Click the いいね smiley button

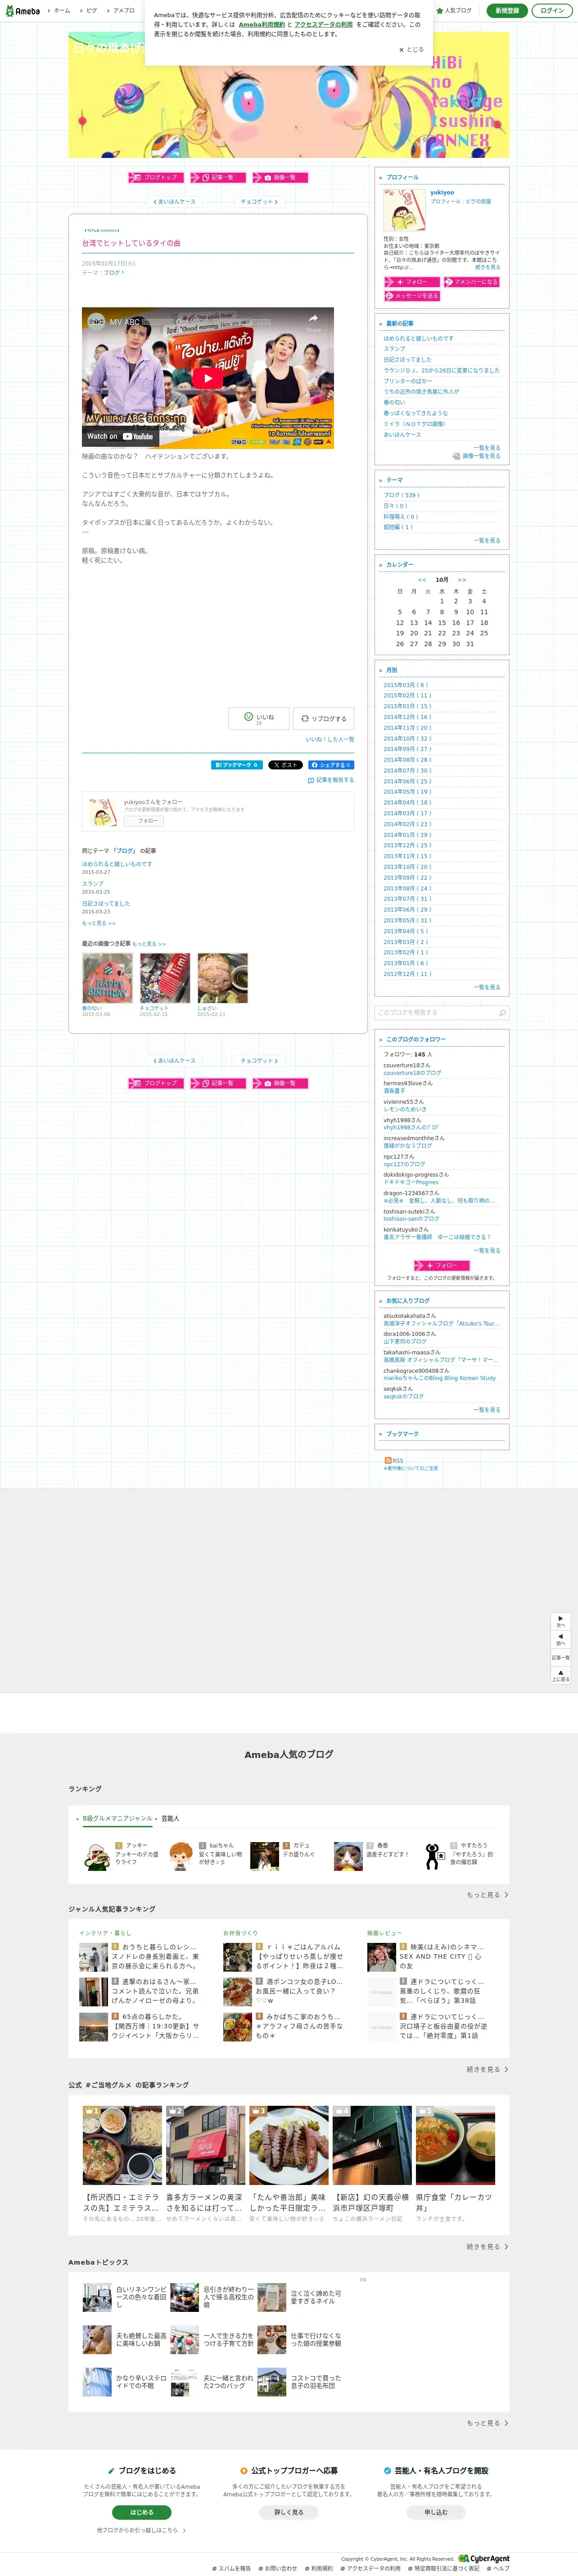(259, 718)
